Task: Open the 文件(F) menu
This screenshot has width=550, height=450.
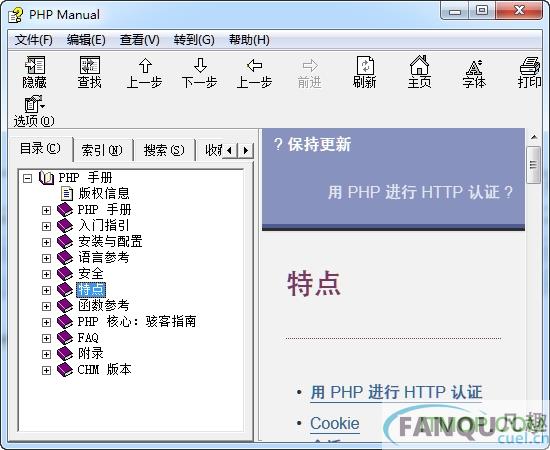Action: (34, 40)
